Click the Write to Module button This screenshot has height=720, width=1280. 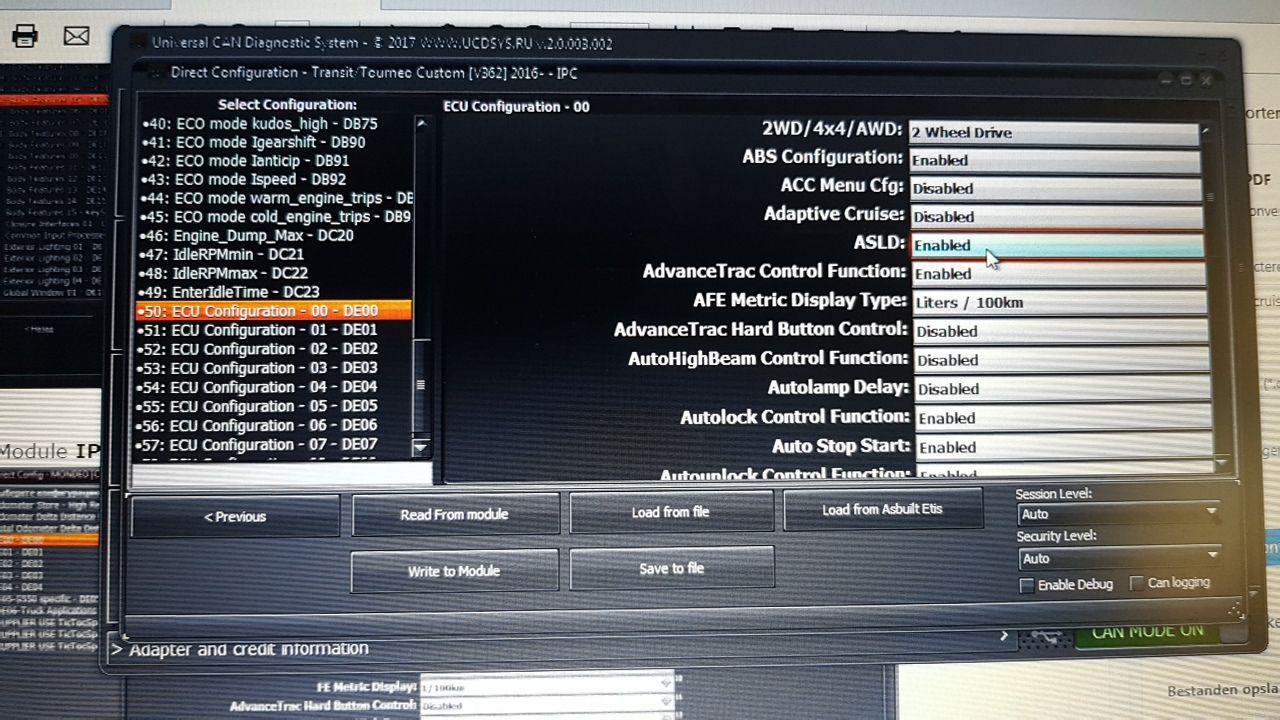(x=454, y=571)
